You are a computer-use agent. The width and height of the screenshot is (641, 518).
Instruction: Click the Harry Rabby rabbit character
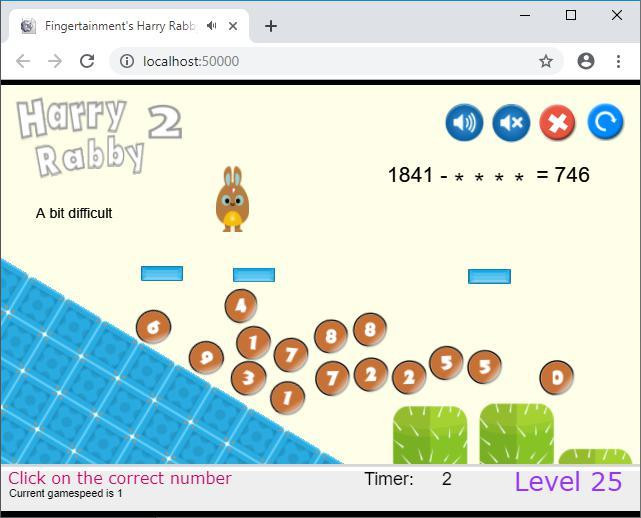tap(232, 199)
